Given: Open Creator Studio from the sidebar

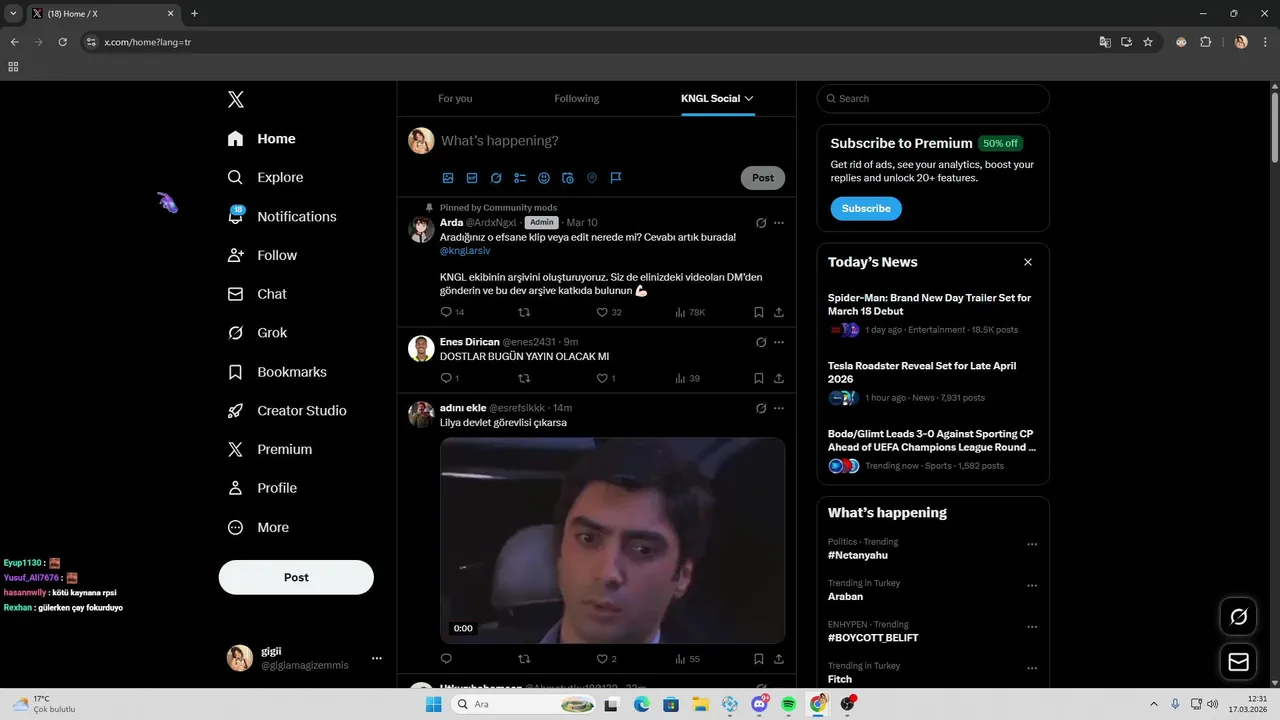Looking at the screenshot, I should [x=287, y=411].
